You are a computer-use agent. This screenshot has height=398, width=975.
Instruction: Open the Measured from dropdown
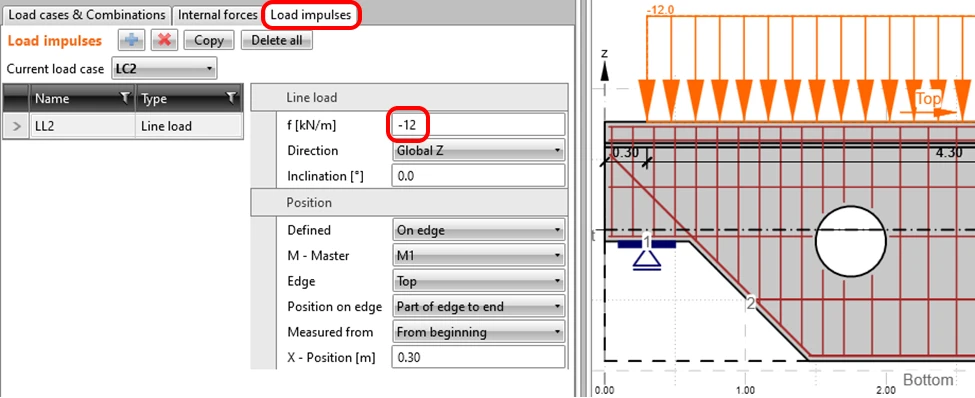(x=478, y=332)
